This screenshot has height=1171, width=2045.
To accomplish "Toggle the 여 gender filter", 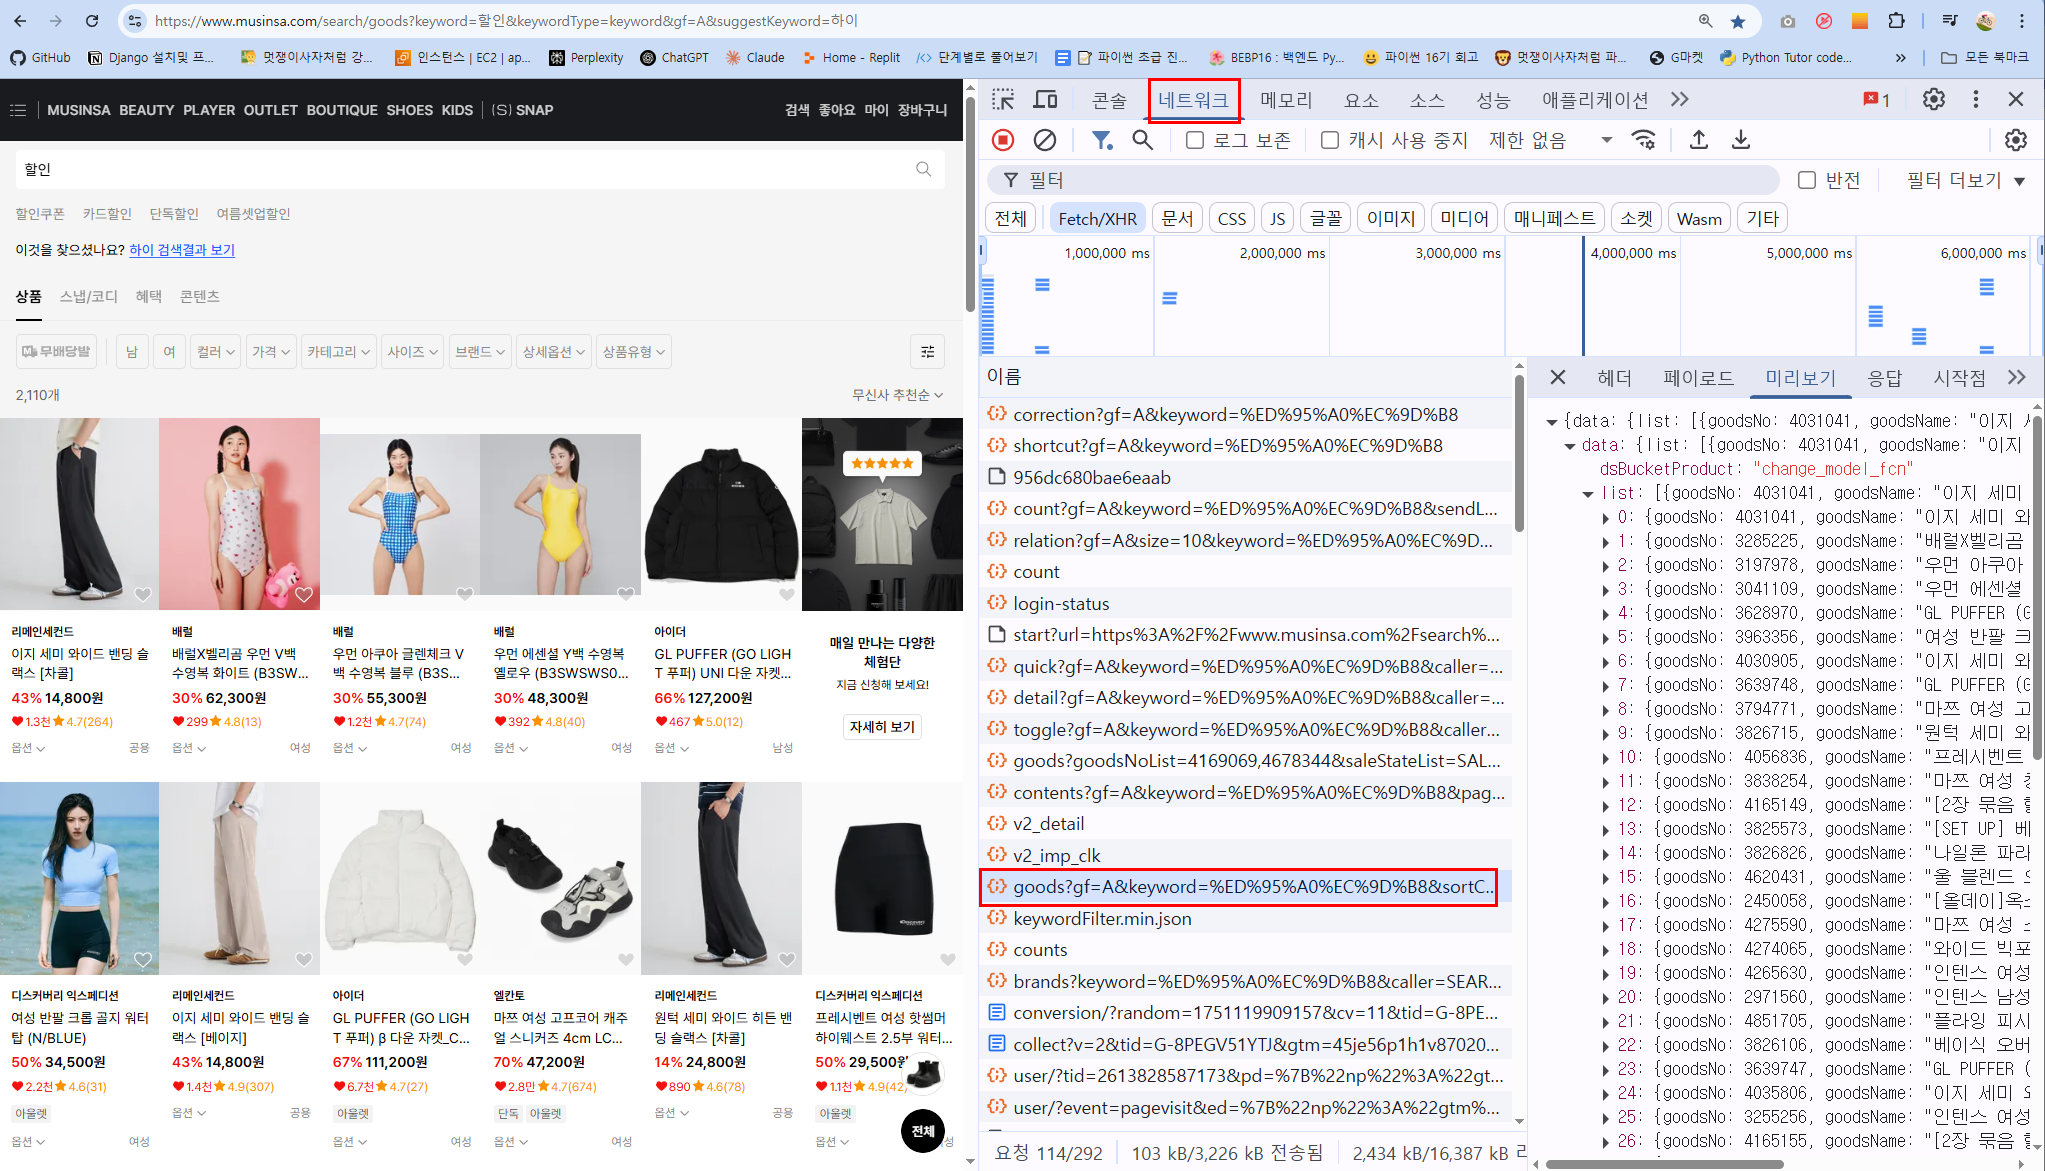I will 169,351.
